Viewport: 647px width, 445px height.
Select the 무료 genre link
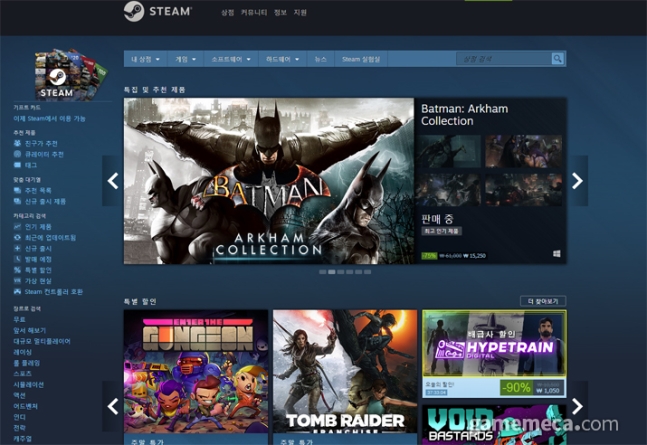coord(19,320)
